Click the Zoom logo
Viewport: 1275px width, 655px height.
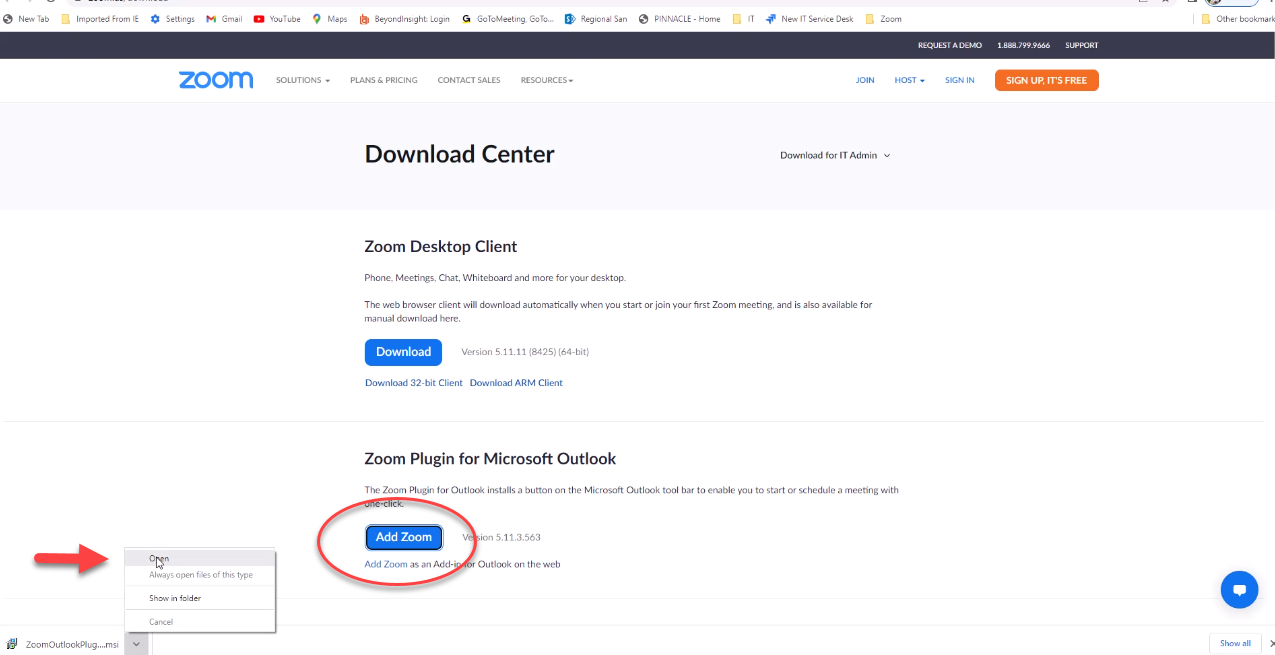[216, 80]
